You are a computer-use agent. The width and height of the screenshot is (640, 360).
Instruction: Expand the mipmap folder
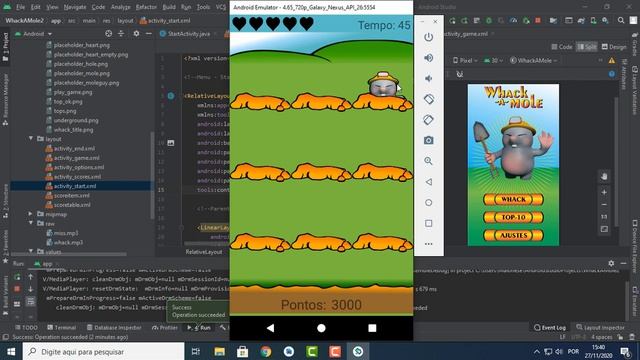(31, 214)
